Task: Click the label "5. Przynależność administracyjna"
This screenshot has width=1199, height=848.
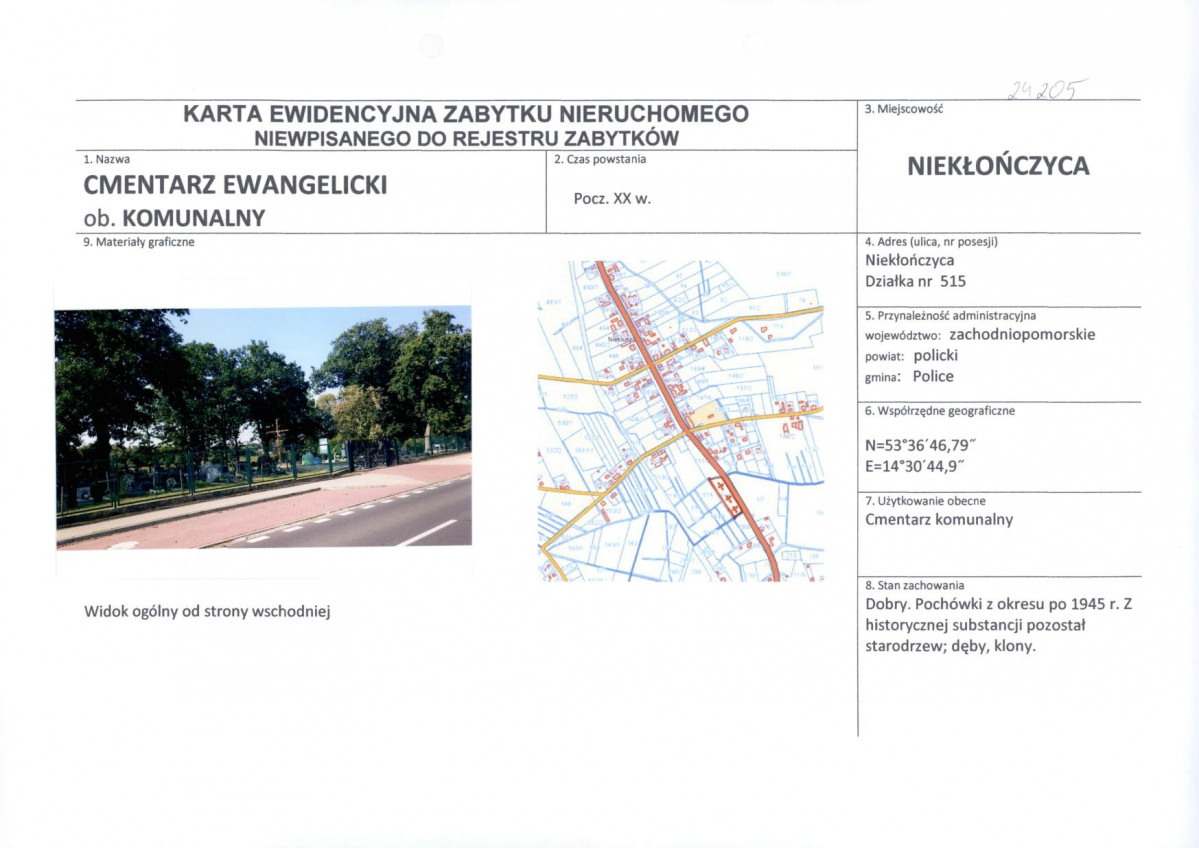Action: coord(950,315)
